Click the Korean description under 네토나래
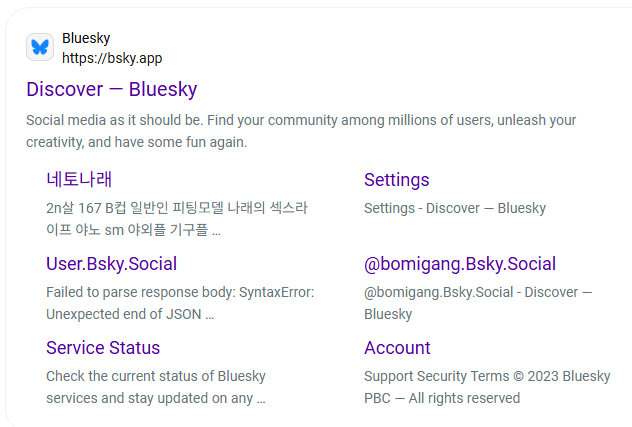Screen dimensions: 632x427 (x=177, y=208)
